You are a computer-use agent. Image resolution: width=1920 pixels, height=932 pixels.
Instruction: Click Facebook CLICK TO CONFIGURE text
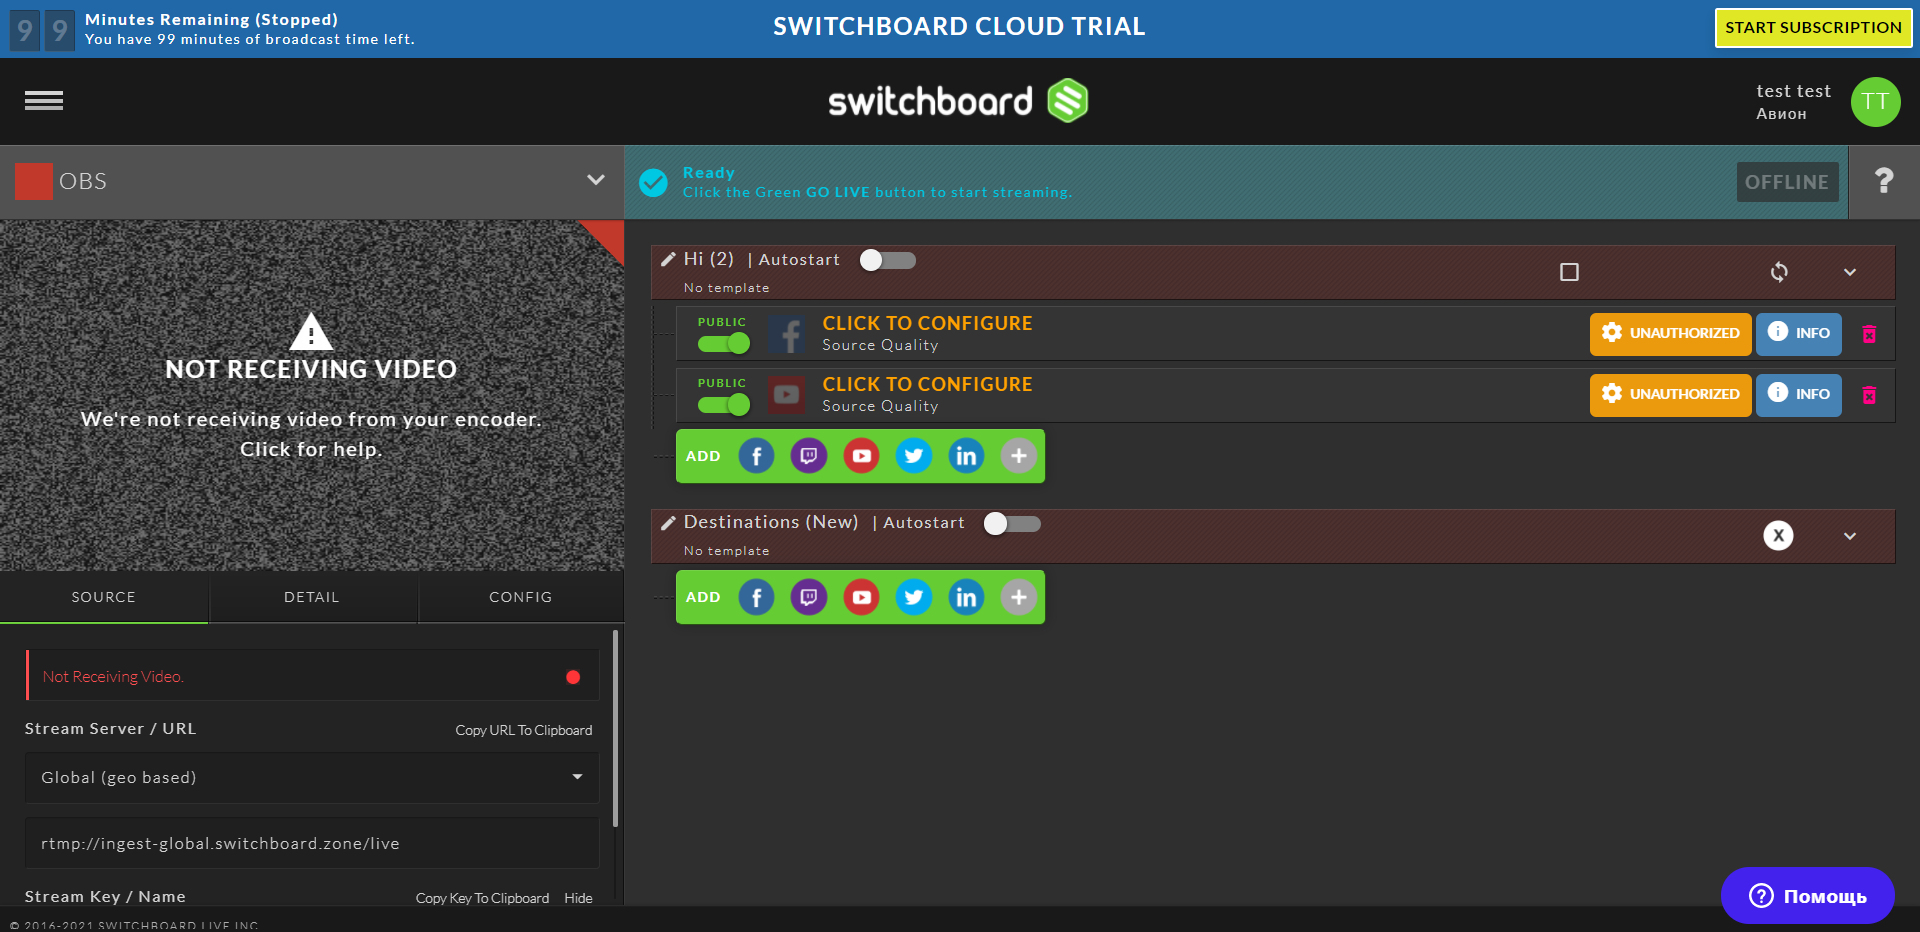click(927, 324)
